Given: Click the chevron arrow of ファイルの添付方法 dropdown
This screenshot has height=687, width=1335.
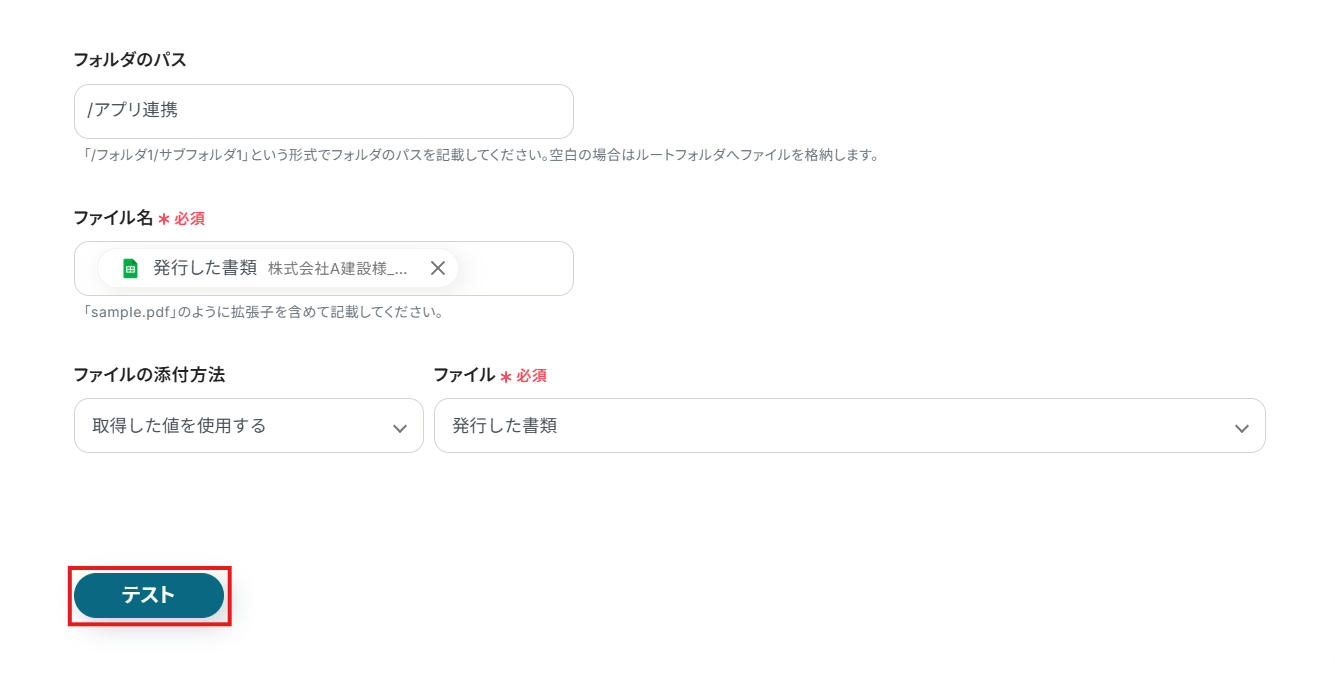Looking at the screenshot, I should 400,428.
